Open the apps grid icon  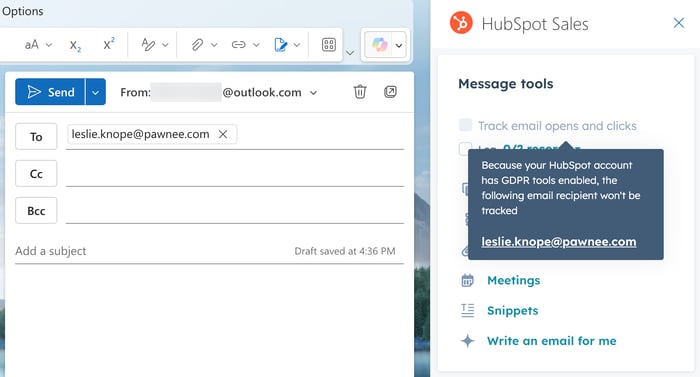pos(329,45)
